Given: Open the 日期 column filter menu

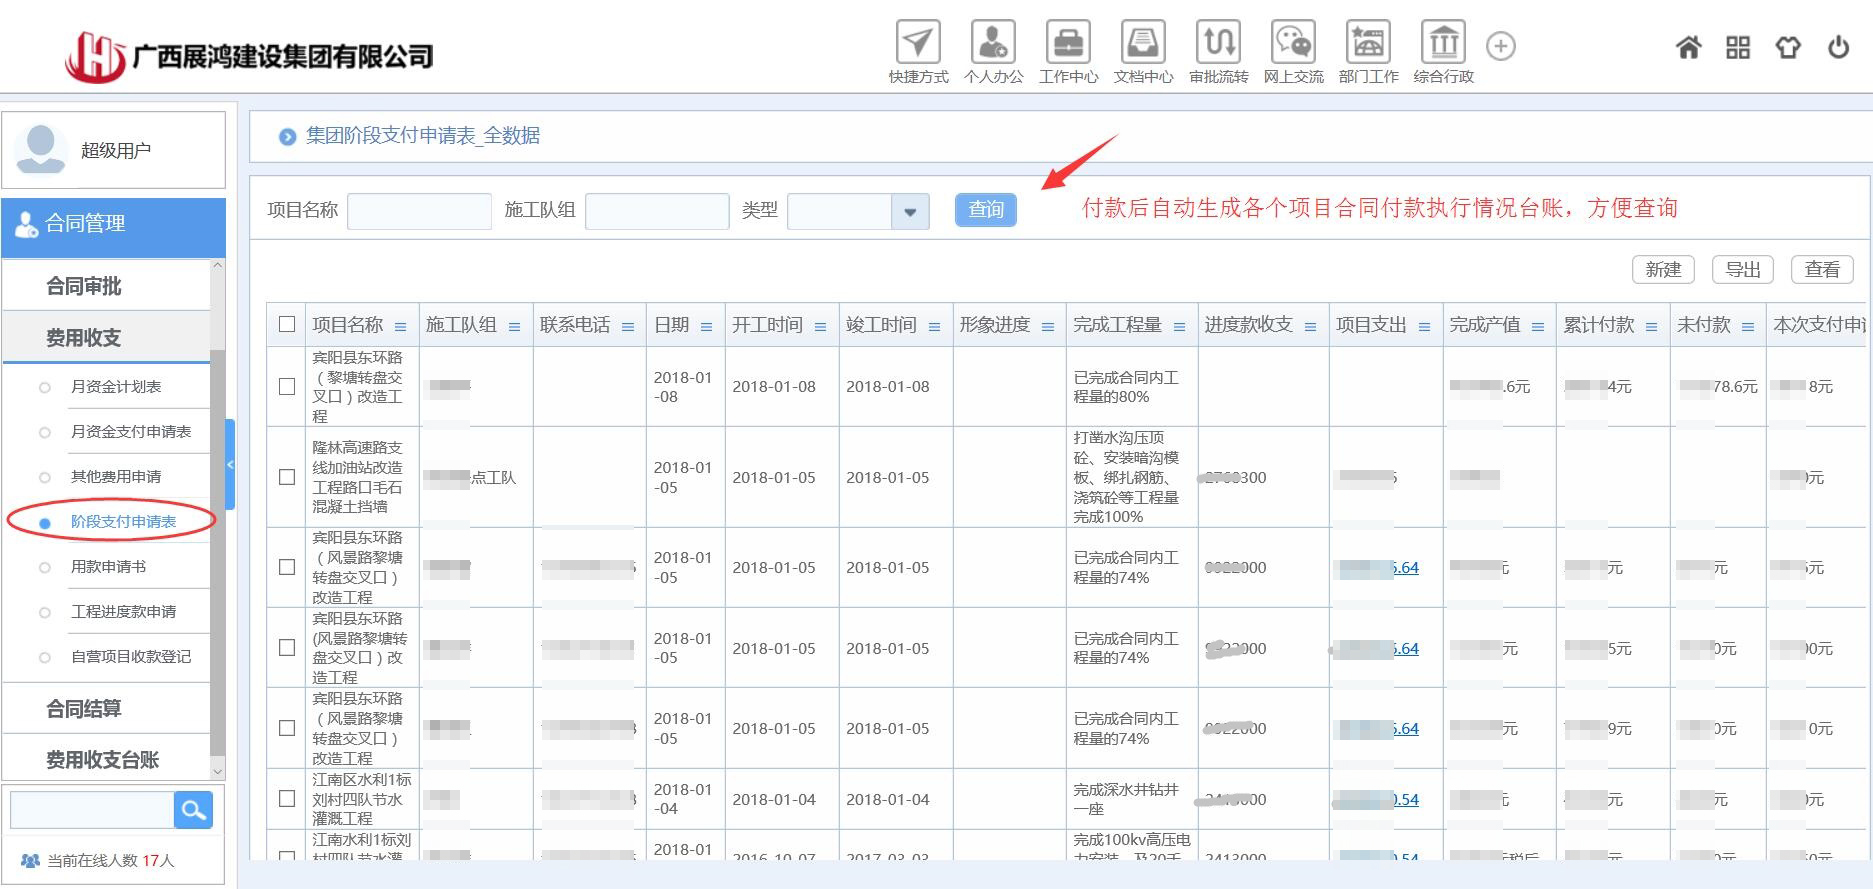Looking at the screenshot, I should 706,327.
